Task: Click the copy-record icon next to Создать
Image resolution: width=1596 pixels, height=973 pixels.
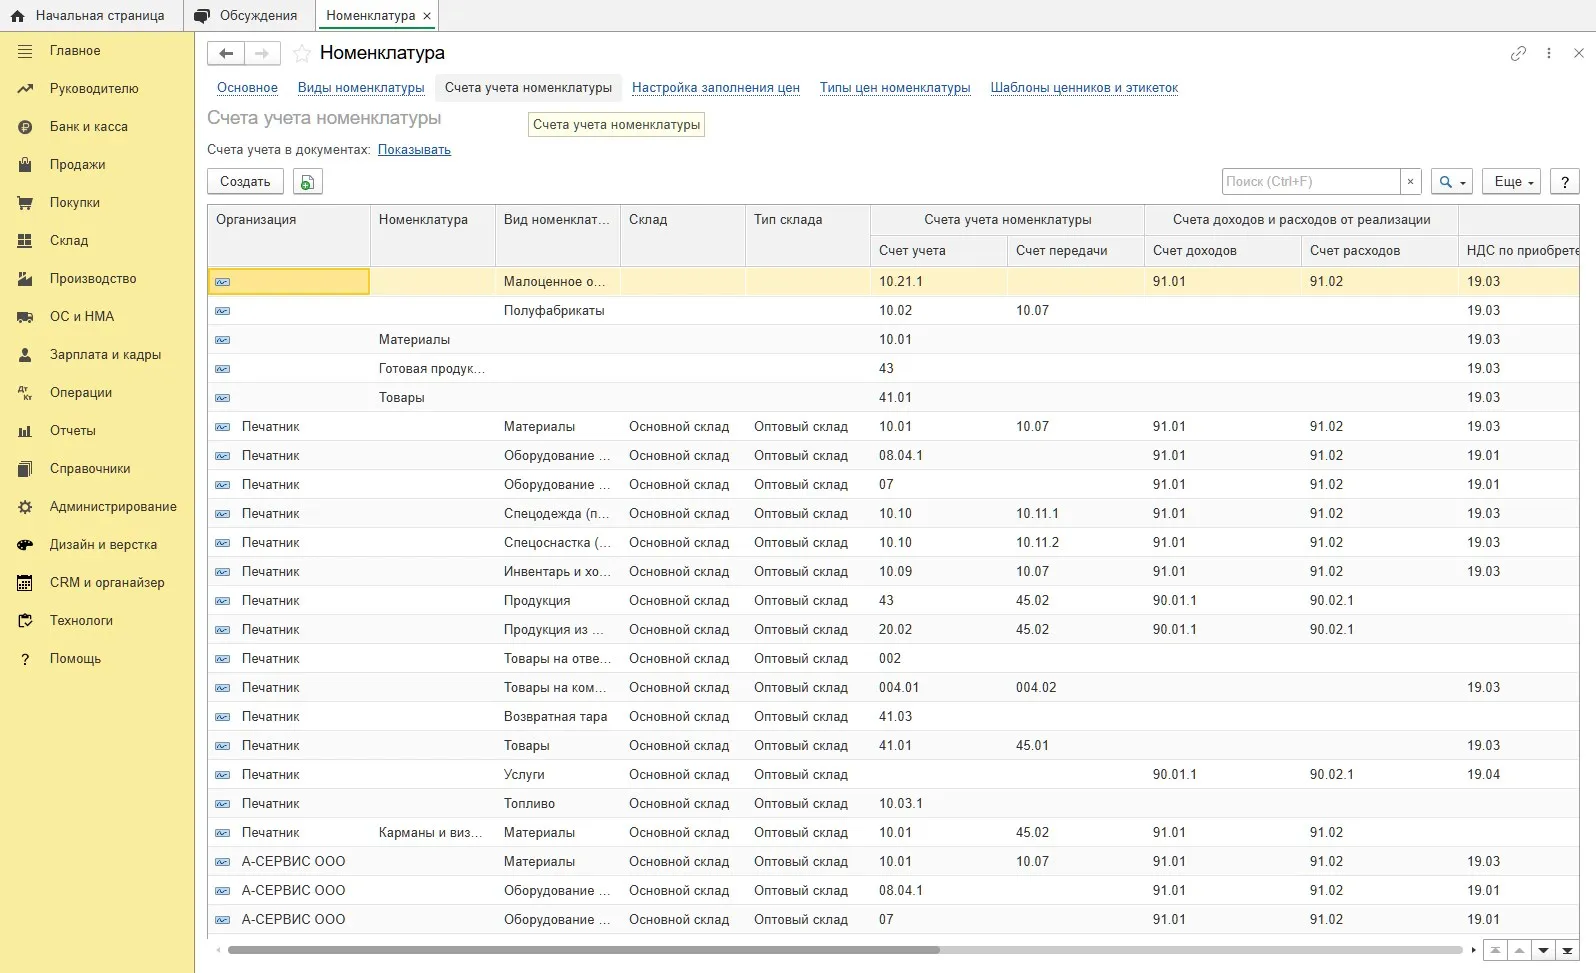Action: [x=307, y=181]
